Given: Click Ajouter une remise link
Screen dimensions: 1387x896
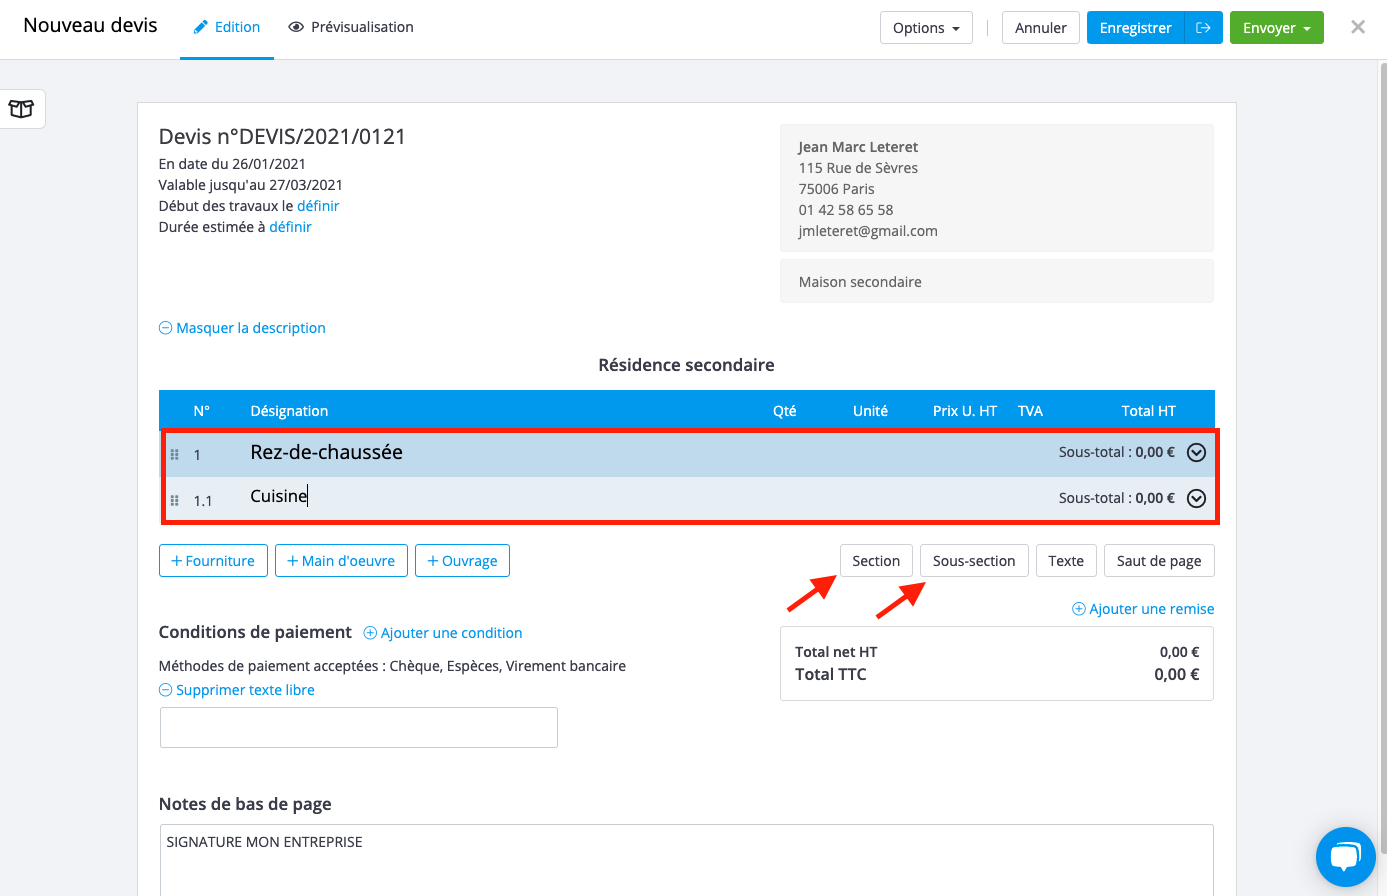Looking at the screenshot, I should 1143,609.
